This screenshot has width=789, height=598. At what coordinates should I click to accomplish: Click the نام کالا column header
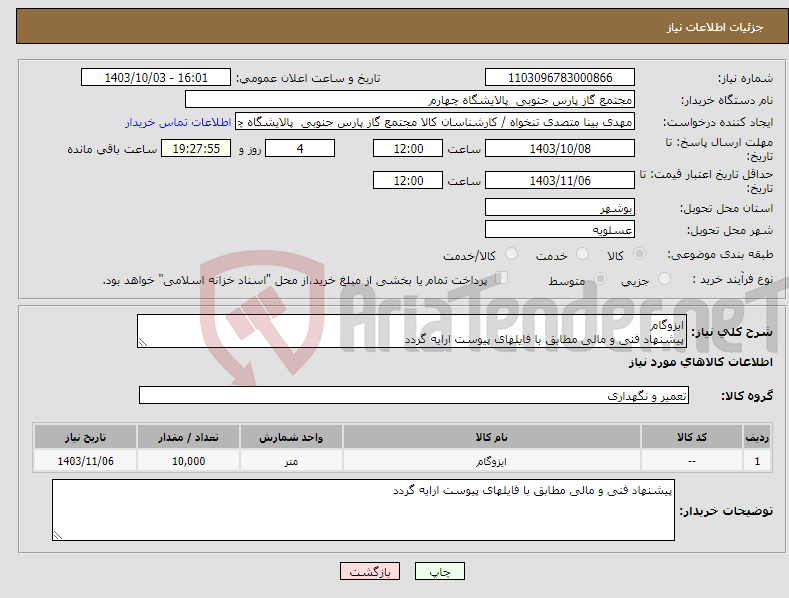(492, 437)
